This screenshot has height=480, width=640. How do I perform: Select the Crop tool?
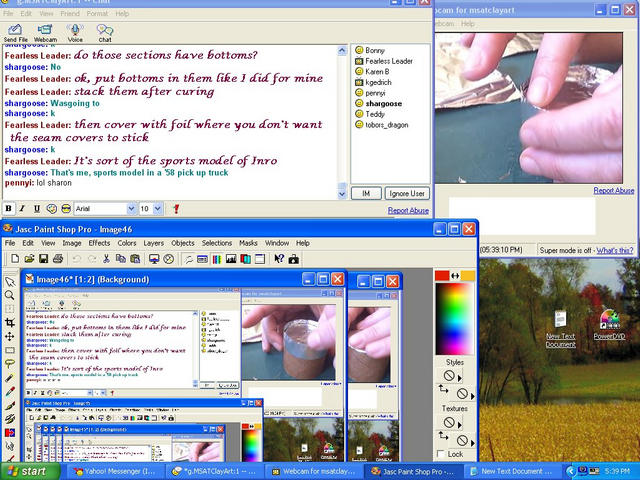pos(9,323)
